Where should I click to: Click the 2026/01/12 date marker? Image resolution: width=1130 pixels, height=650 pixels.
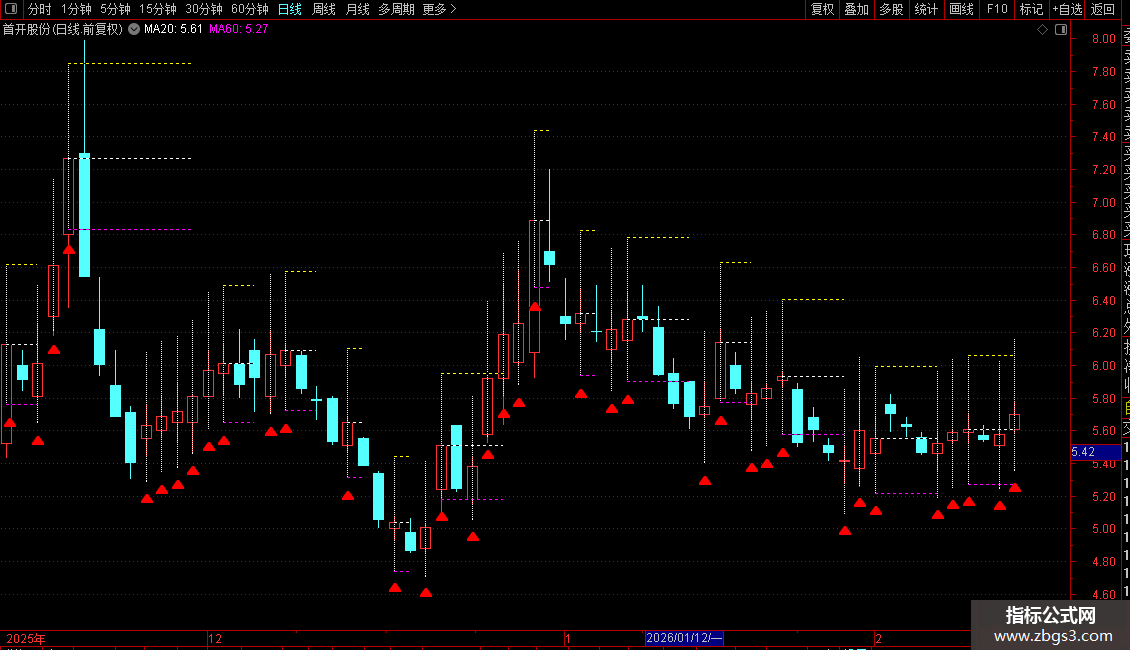point(684,638)
